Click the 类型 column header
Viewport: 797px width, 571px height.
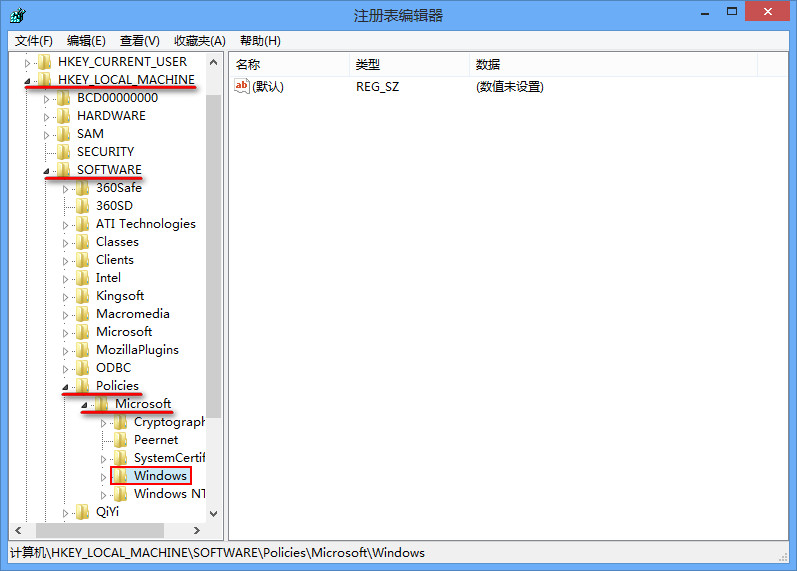click(x=408, y=64)
